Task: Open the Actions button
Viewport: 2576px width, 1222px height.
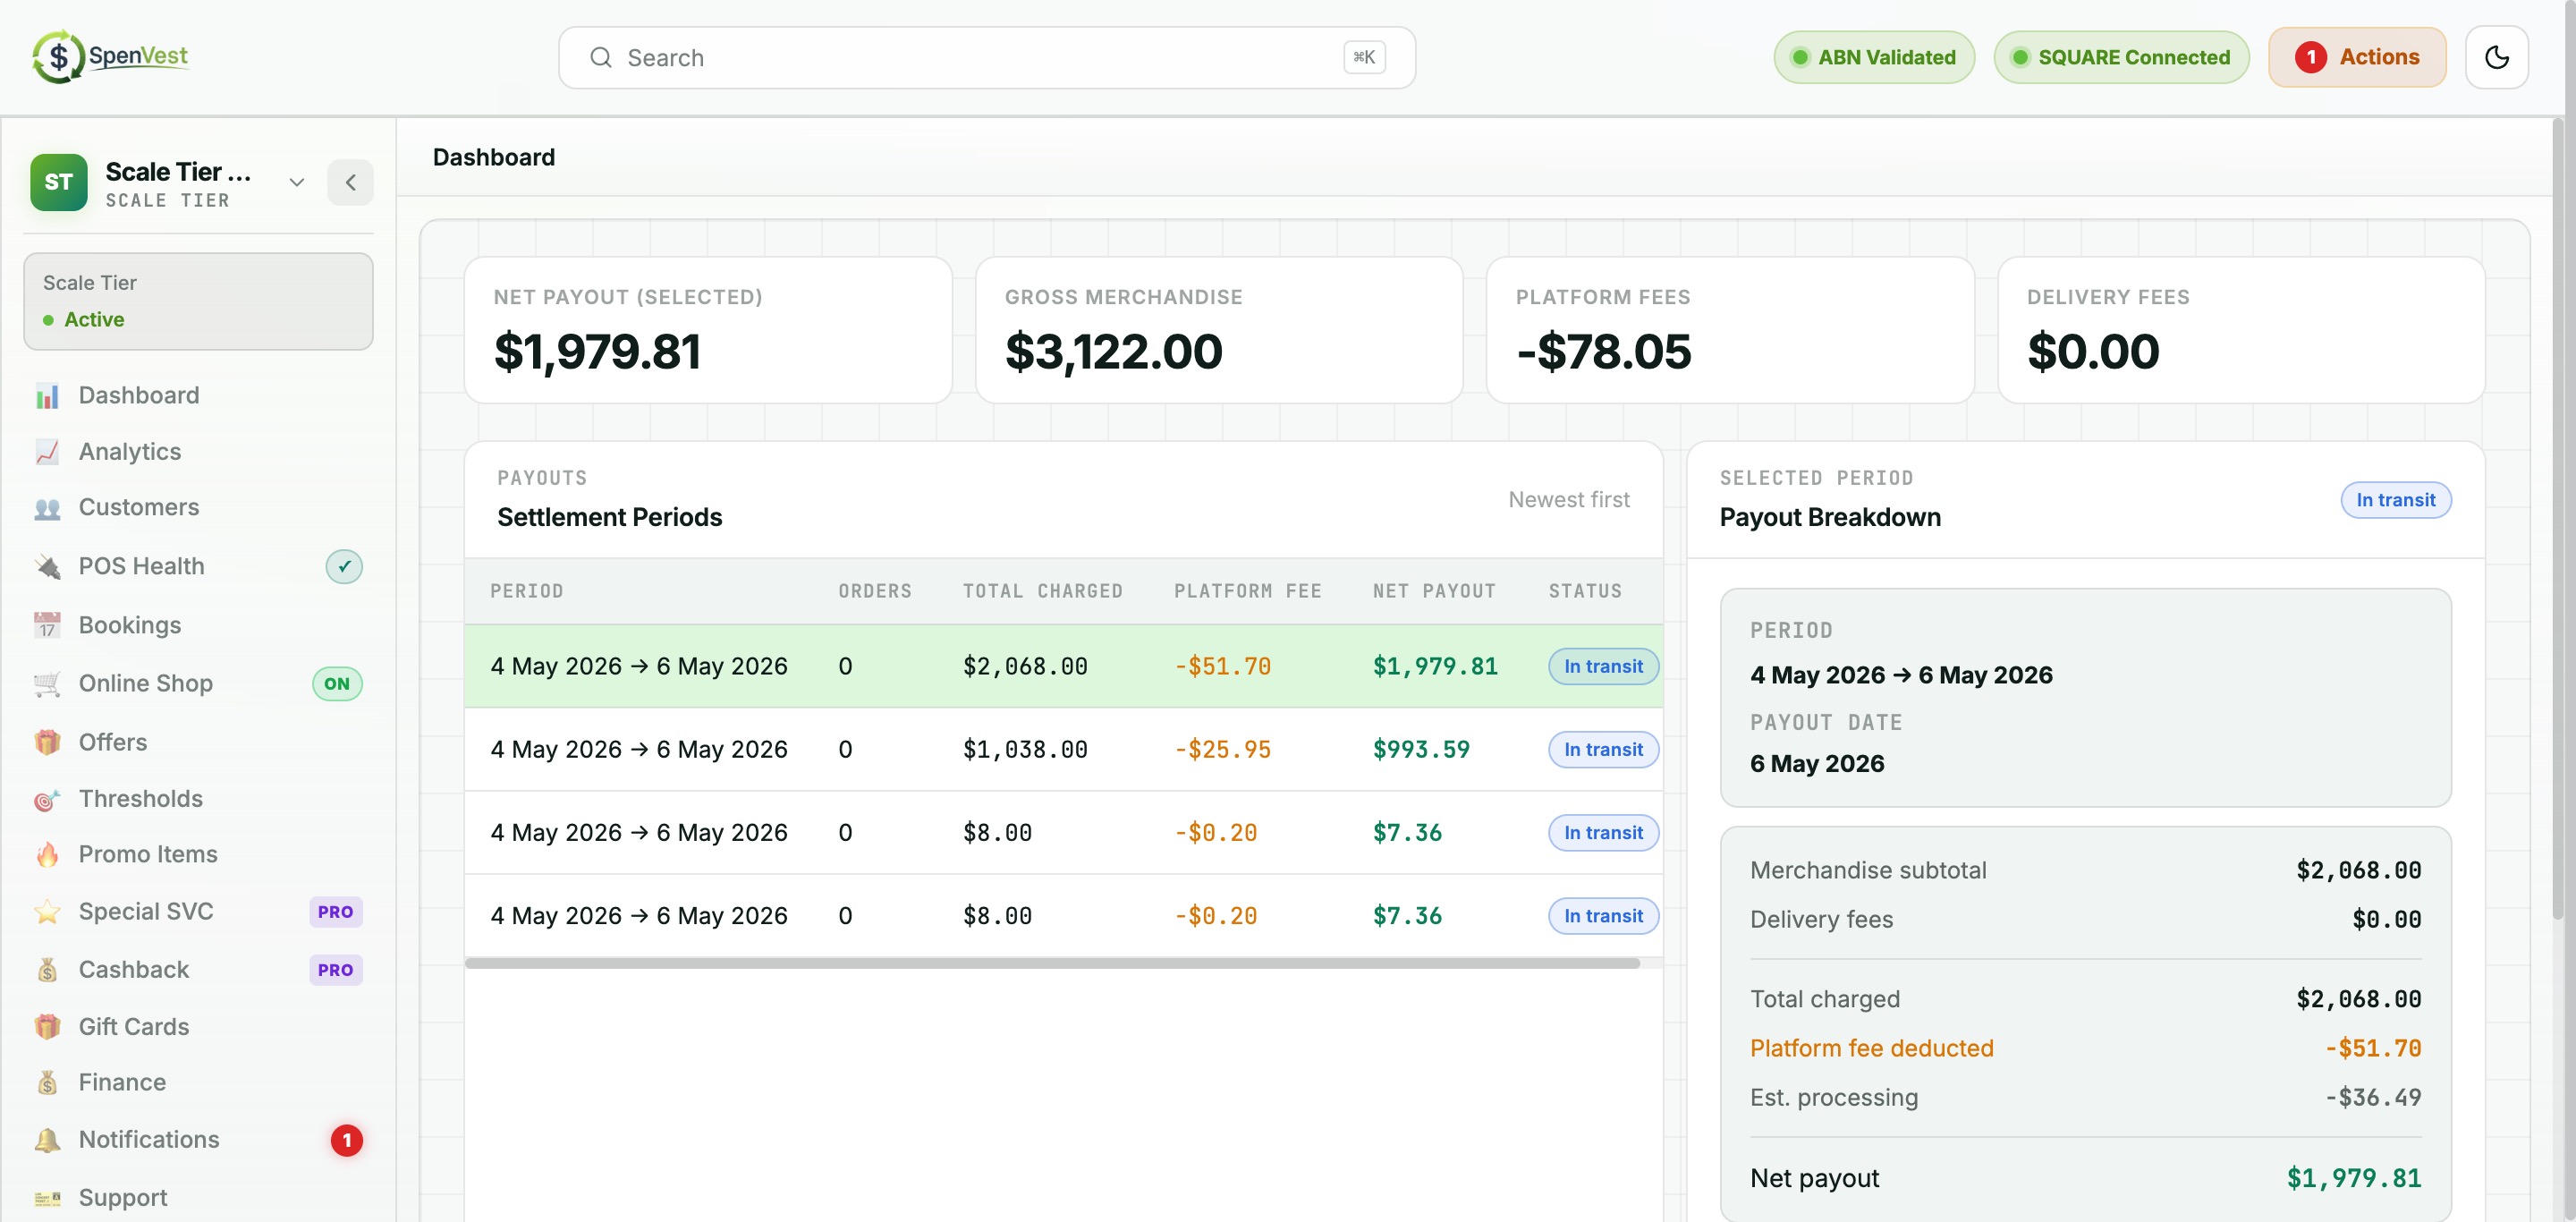Action: [x=2357, y=58]
